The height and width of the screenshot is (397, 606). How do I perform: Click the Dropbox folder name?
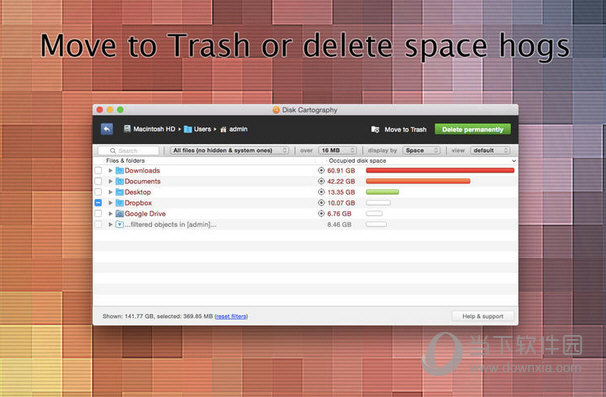pos(138,203)
